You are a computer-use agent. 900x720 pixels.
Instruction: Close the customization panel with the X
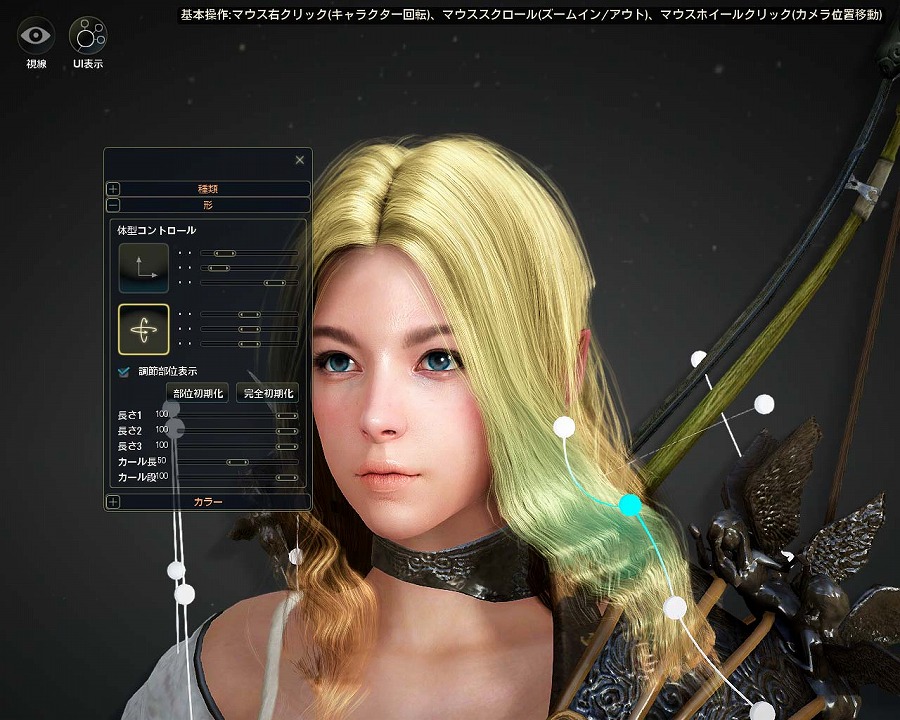click(299, 160)
